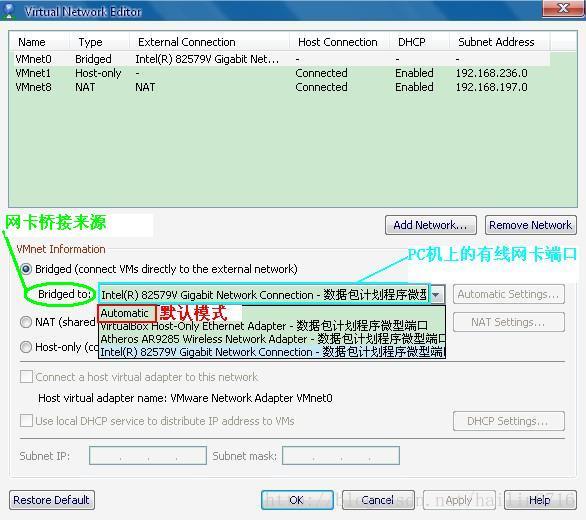586x520 pixels.
Task: Click the Restore Default button
Action: point(52,500)
